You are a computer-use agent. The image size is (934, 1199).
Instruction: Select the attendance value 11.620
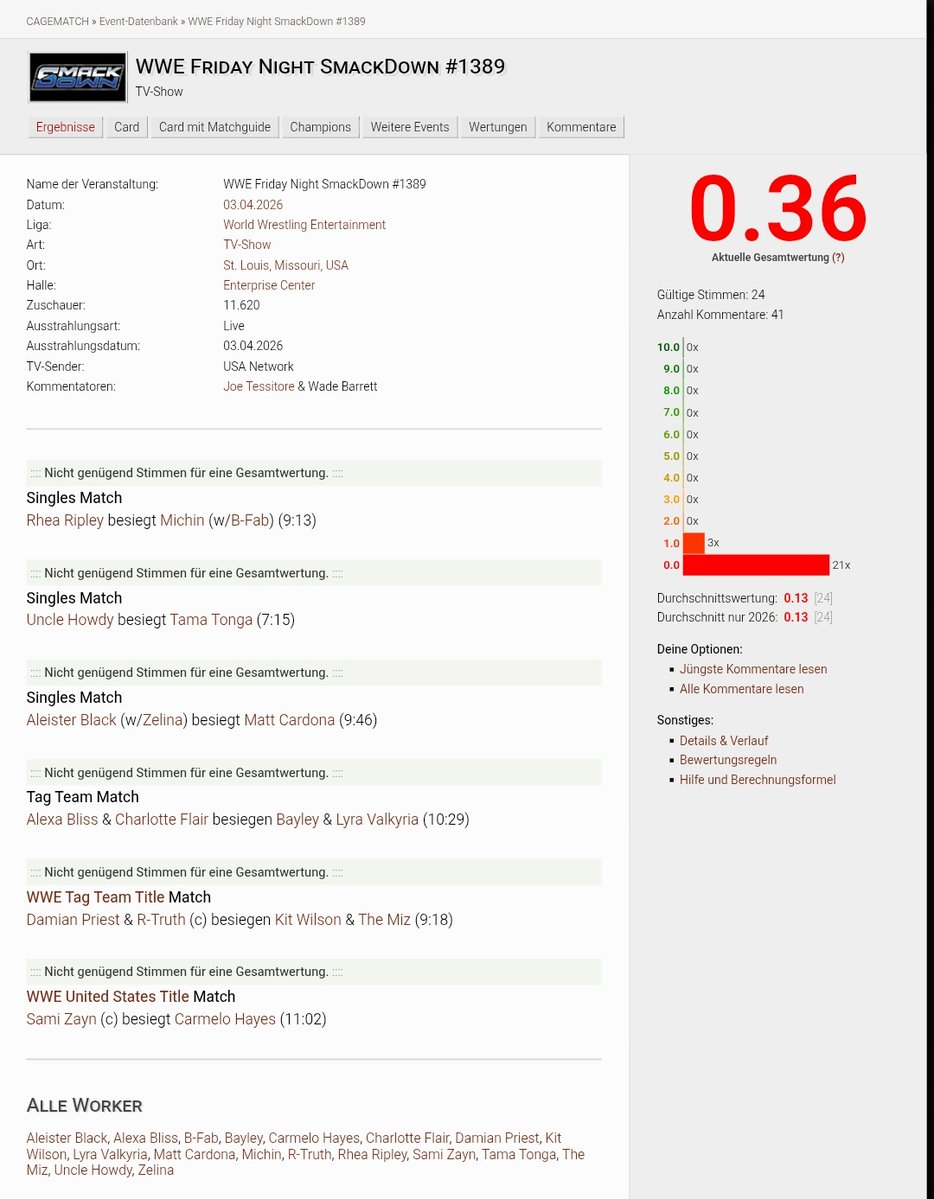point(242,306)
